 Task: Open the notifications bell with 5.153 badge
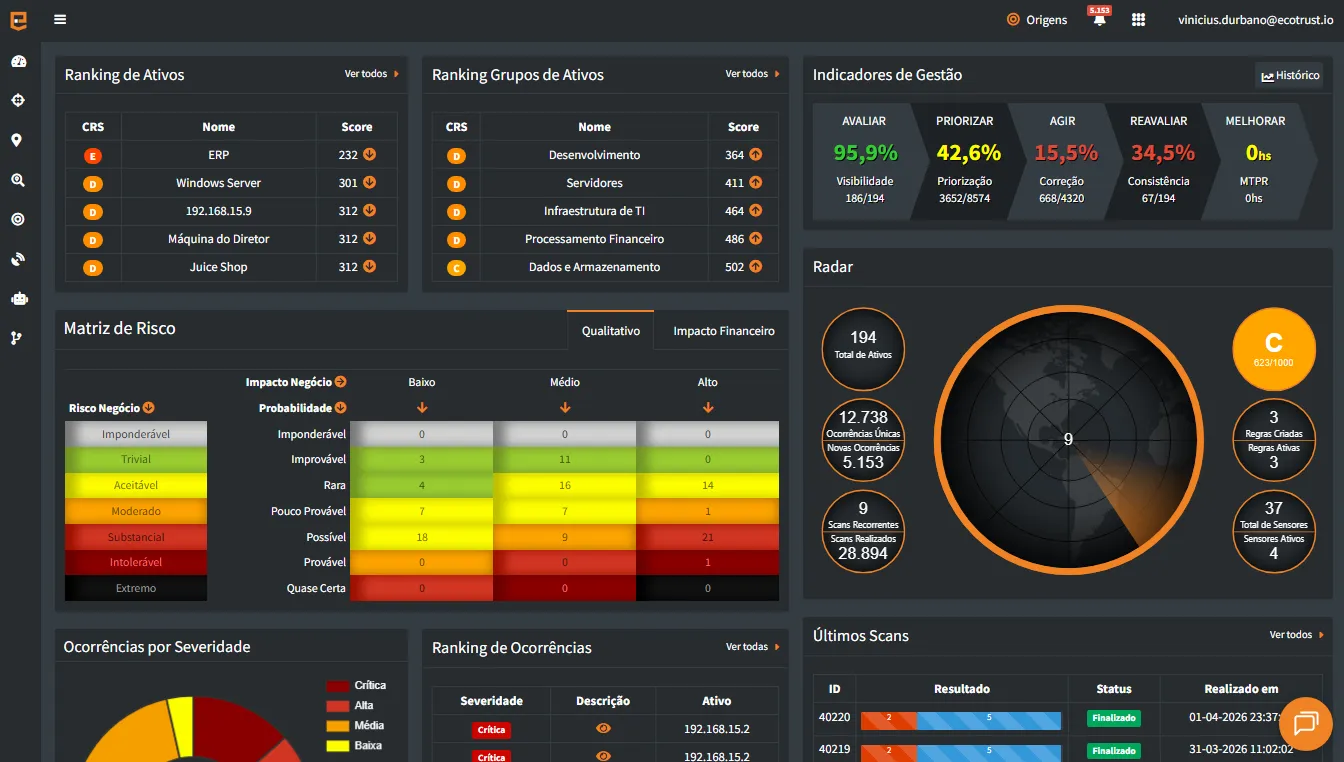[1099, 20]
